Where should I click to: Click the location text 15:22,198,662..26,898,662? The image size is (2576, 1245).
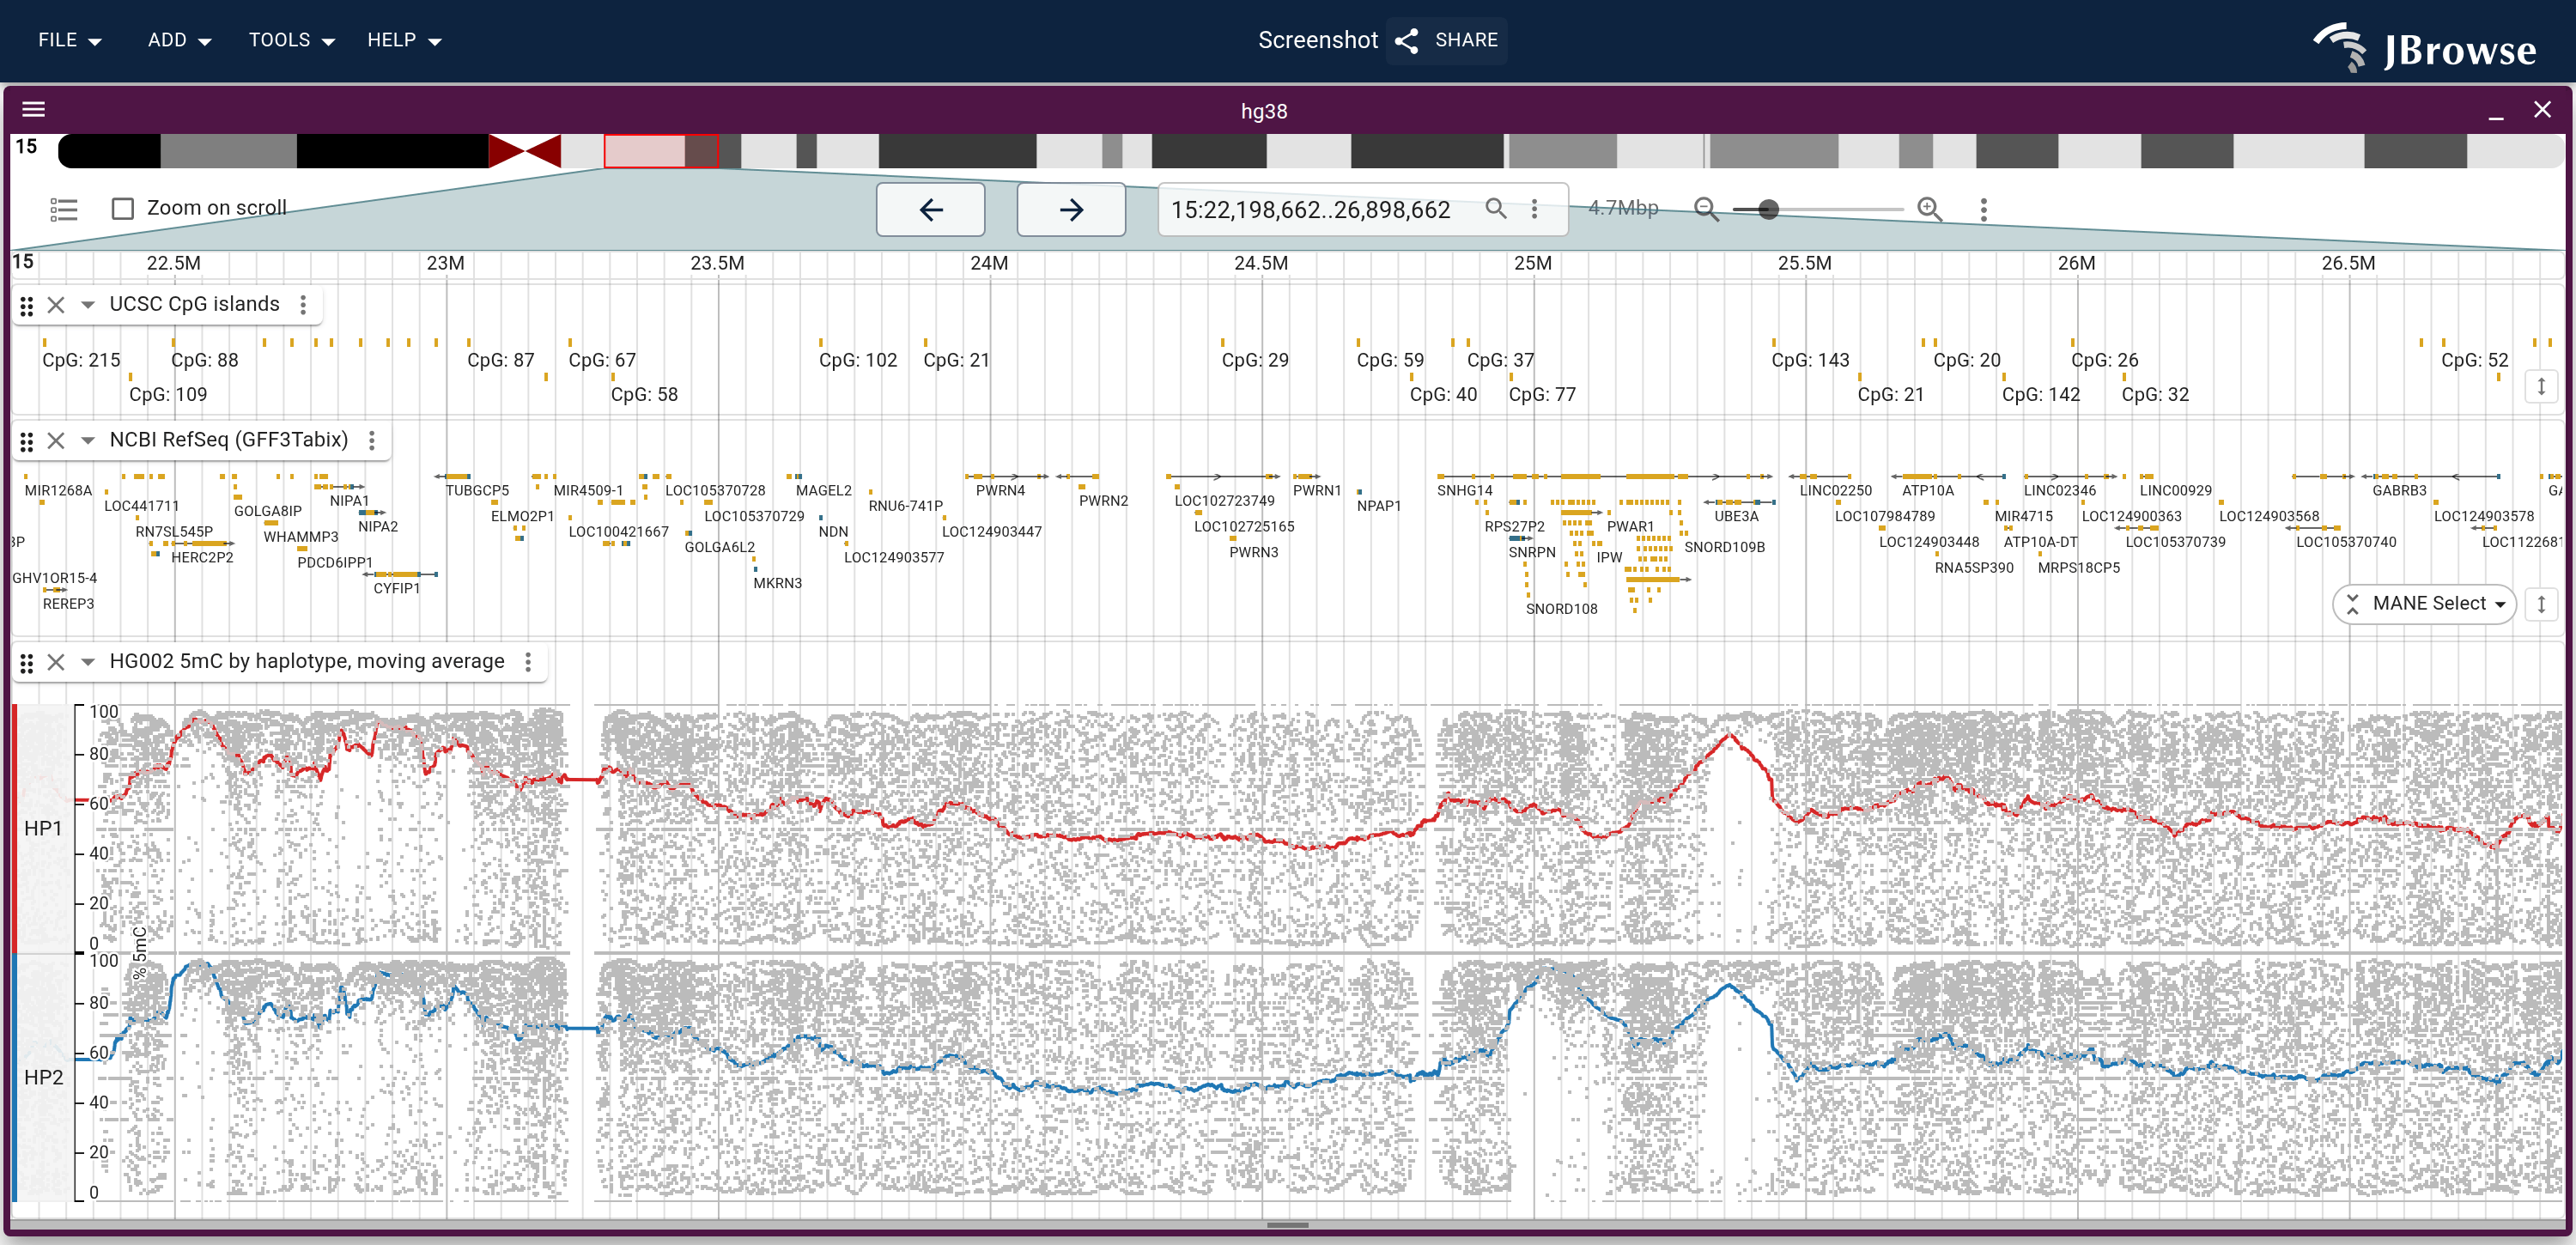coord(1310,210)
